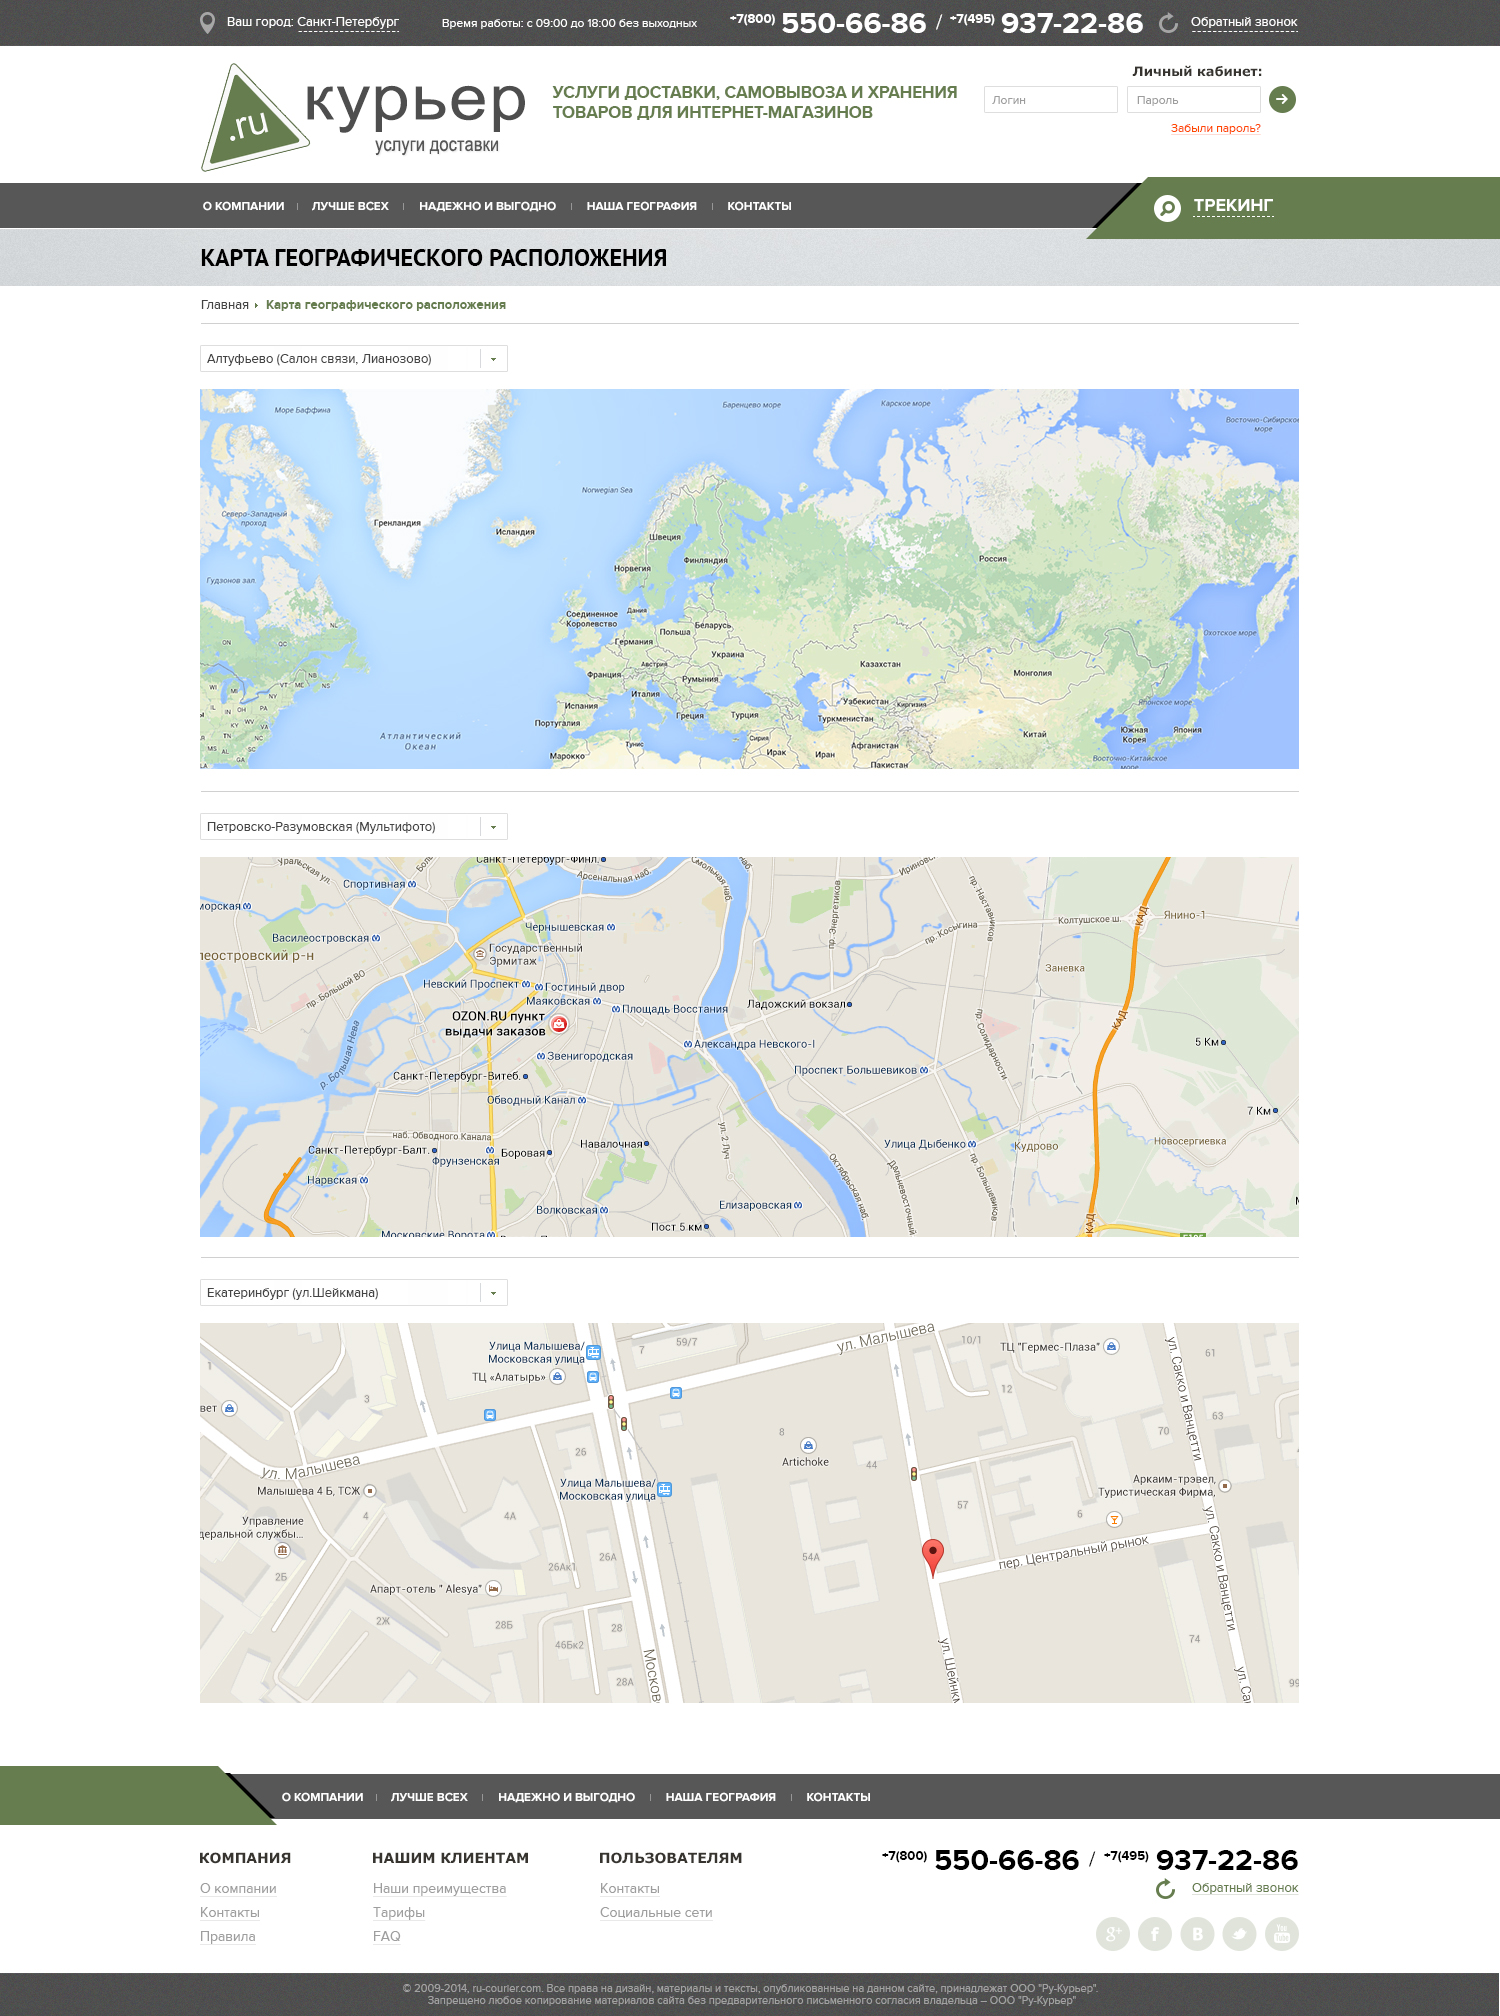1500x2016 pixels.
Task: Focus the Логин input field
Action: pyautogui.click(x=1051, y=99)
